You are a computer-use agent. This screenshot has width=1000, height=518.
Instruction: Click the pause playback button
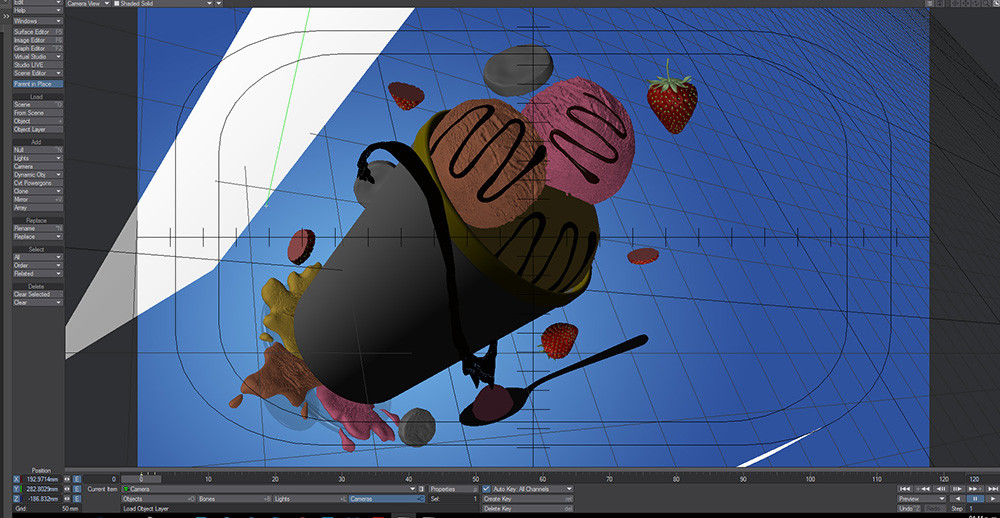pos(975,498)
